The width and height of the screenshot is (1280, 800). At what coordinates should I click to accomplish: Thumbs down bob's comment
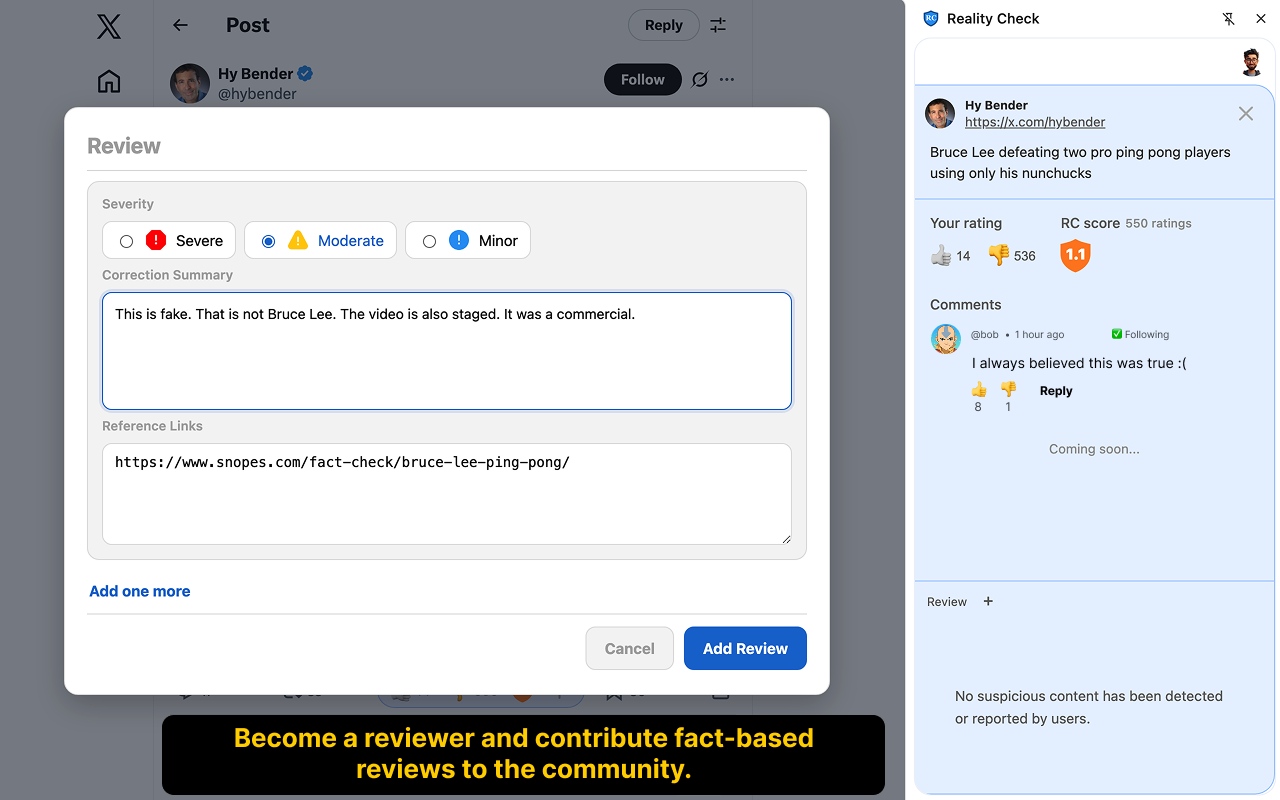coord(1008,390)
